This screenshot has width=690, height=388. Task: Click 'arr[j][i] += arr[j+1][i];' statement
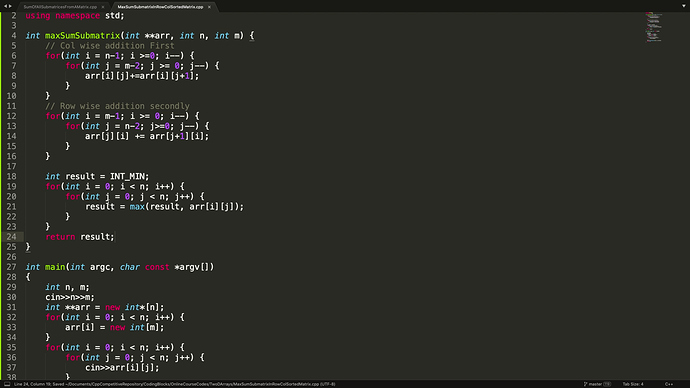(147, 136)
